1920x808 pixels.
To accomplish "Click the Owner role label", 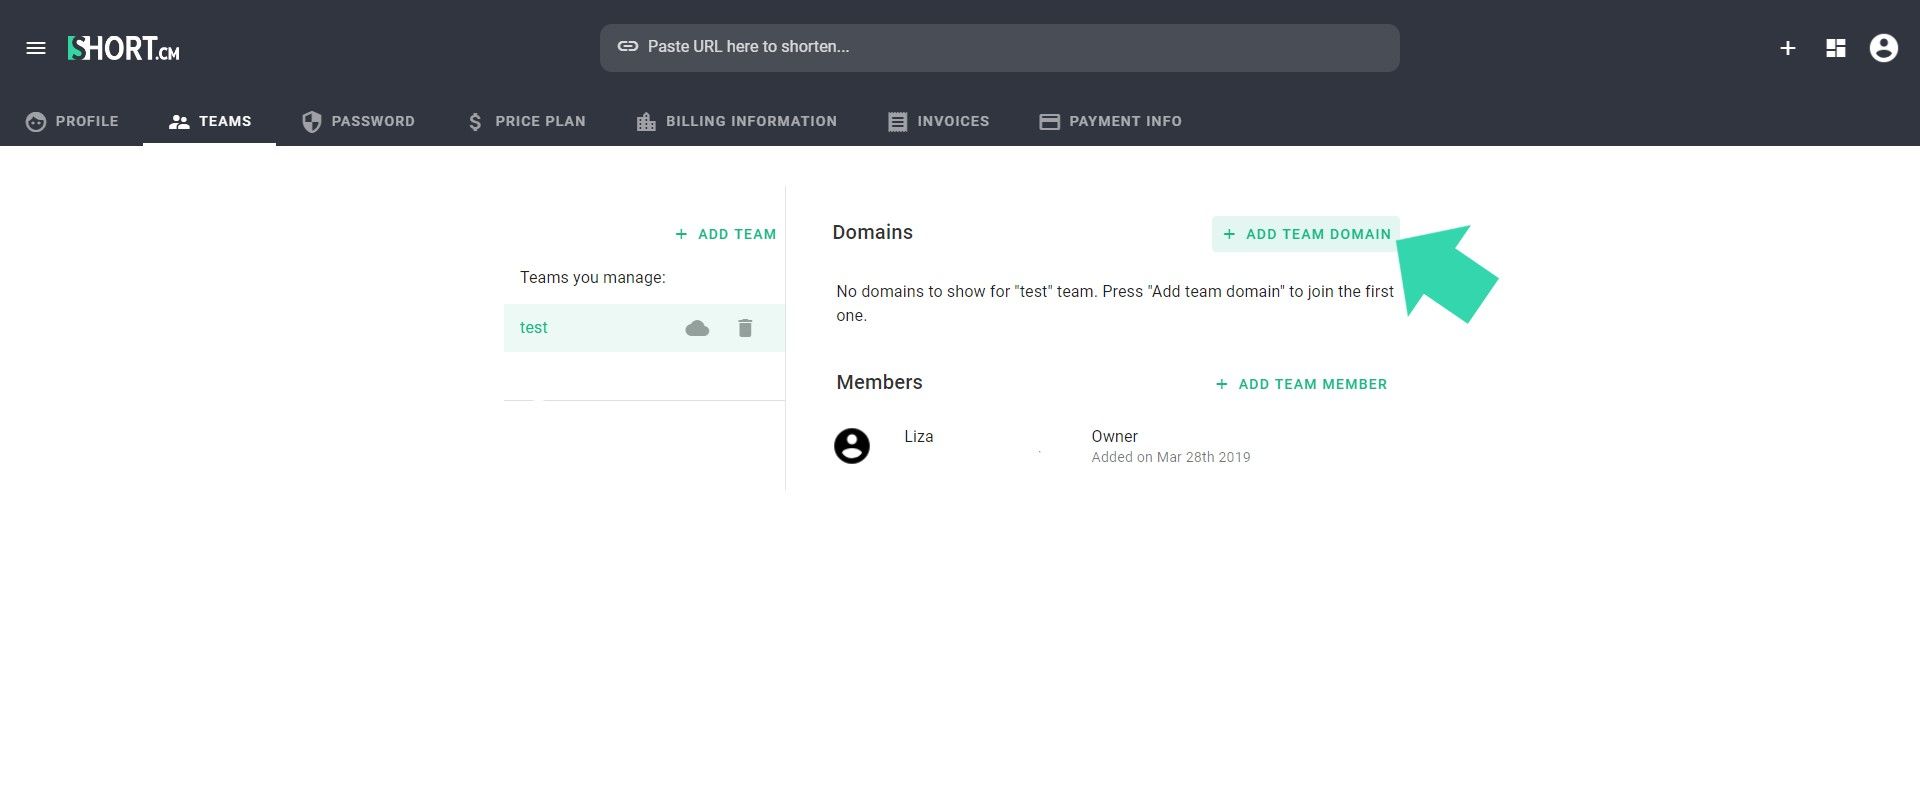I will [1115, 436].
